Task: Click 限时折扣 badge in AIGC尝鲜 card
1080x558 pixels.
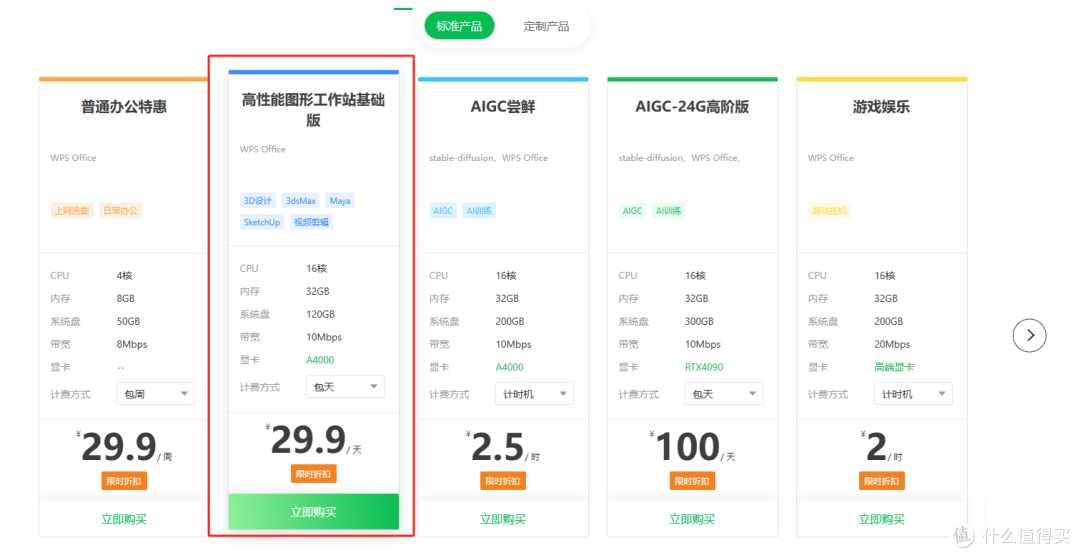Action: pyautogui.click(x=503, y=481)
